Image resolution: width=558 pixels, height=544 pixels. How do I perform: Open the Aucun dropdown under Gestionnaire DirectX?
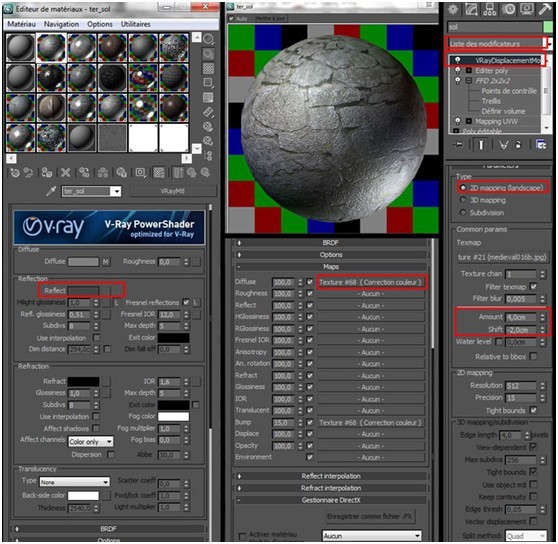pyautogui.click(x=372, y=535)
